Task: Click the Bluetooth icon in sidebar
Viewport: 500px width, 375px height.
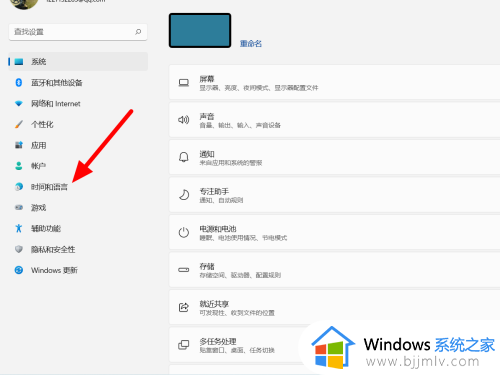Action: 19,82
